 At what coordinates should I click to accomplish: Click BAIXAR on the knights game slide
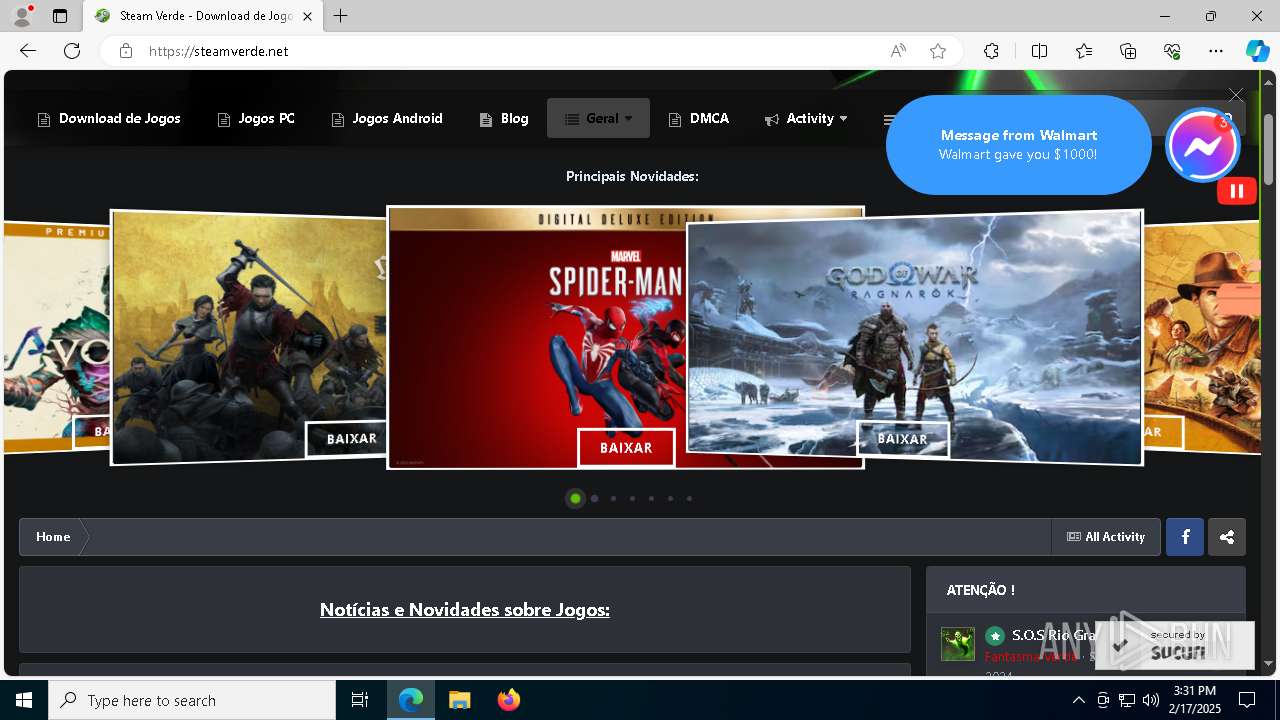pos(346,439)
